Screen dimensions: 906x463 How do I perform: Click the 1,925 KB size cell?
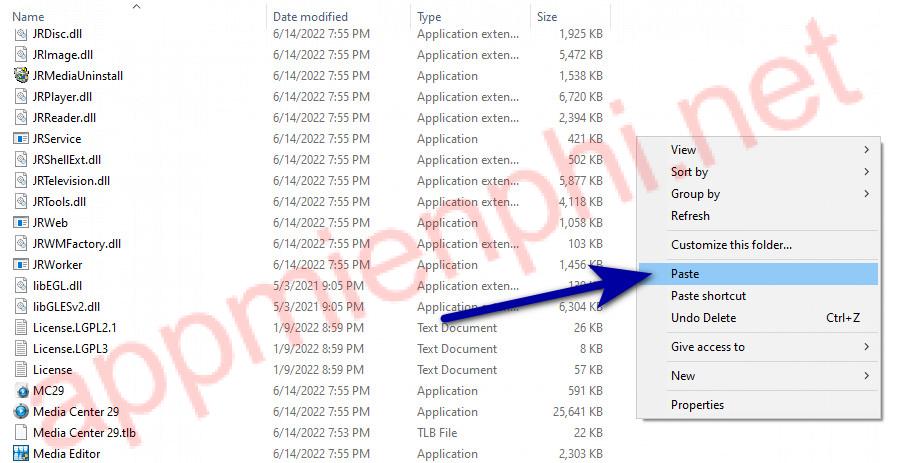(x=581, y=34)
